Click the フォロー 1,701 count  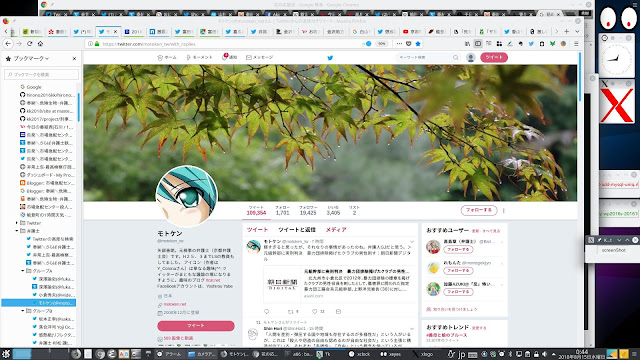point(282,210)
